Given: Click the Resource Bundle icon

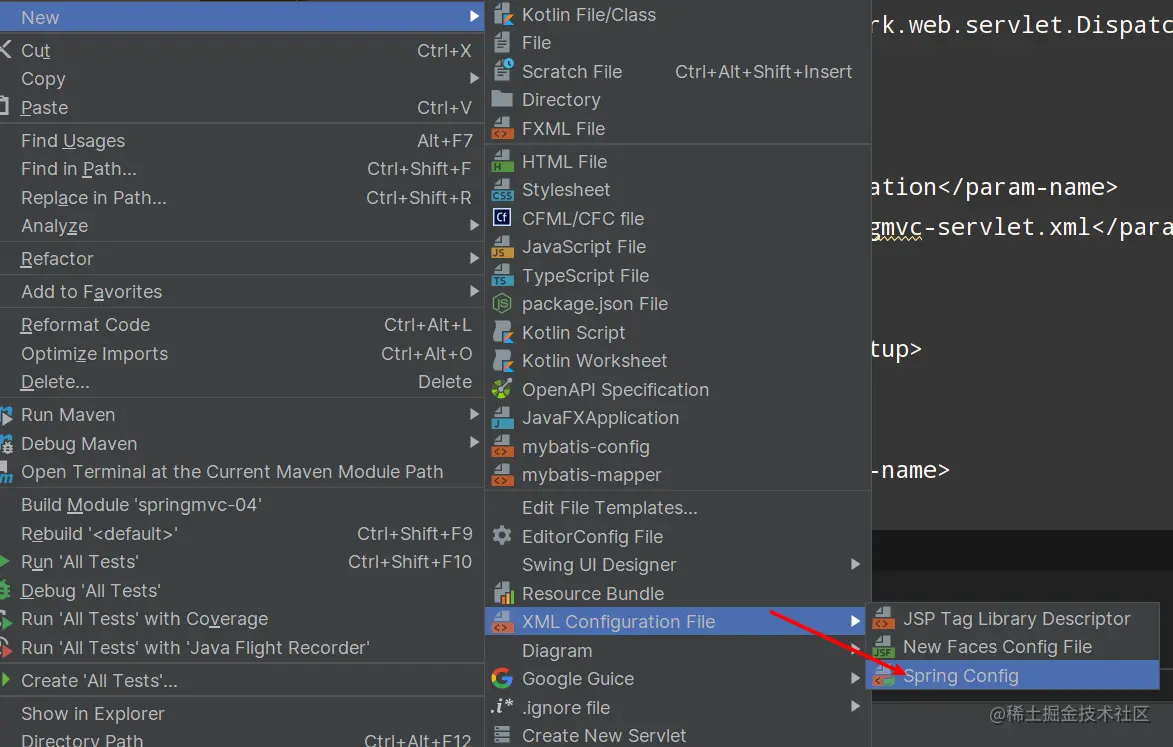Looking at the screenshot, I should coord(503,593).
